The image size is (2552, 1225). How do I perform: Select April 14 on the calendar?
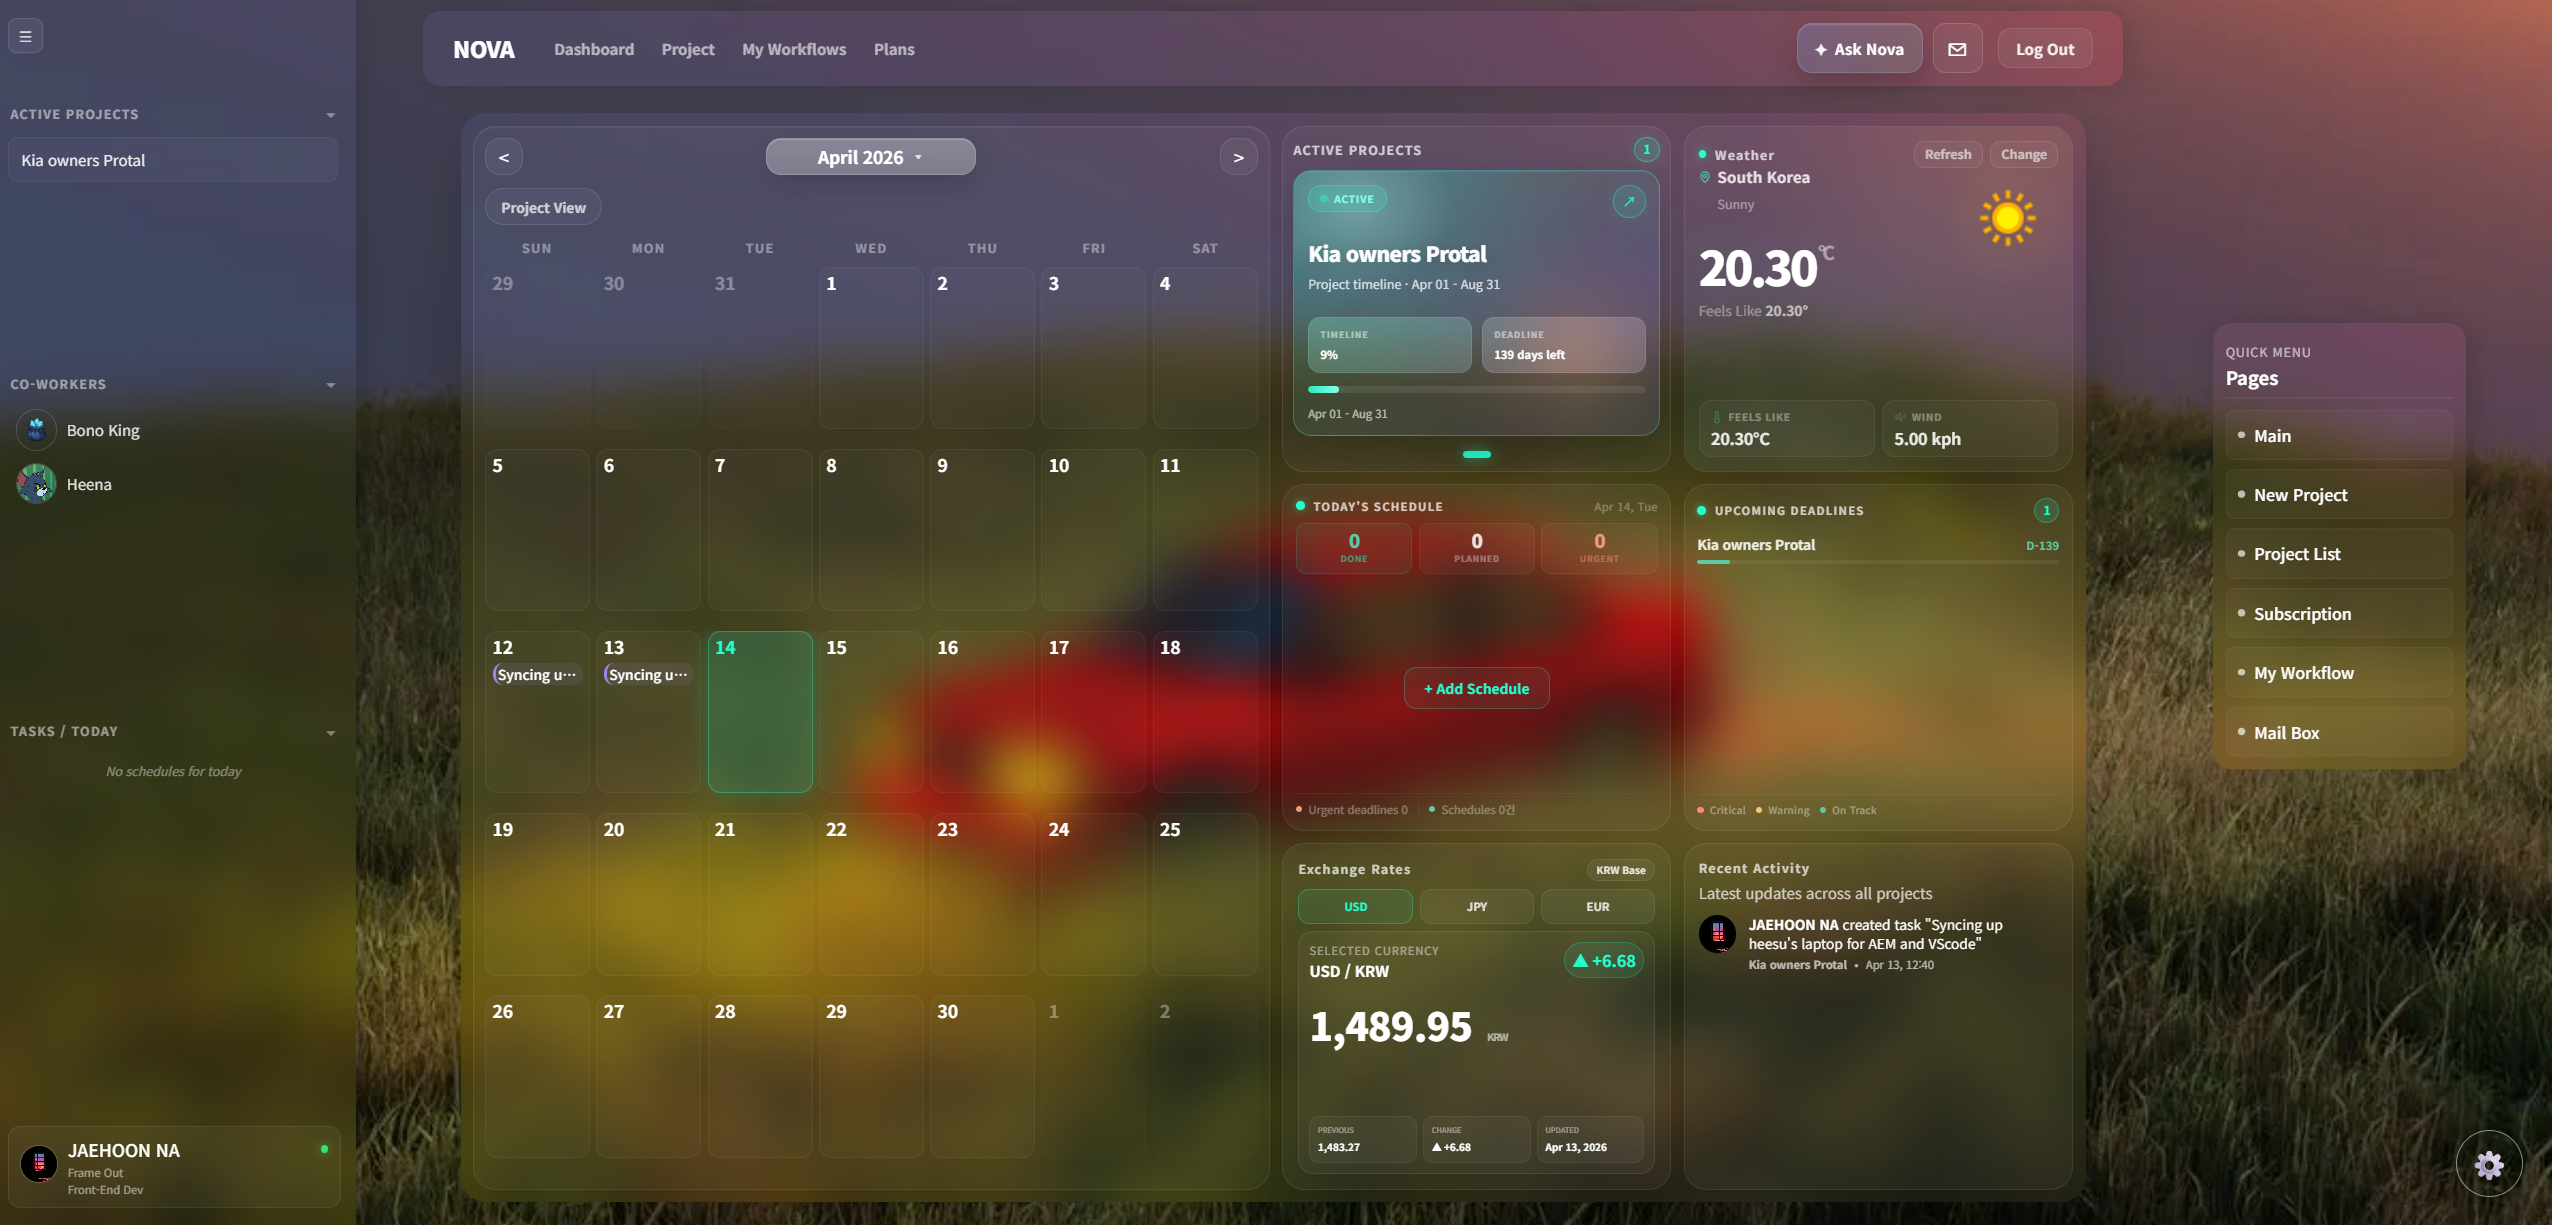click(x=759, y=711)
